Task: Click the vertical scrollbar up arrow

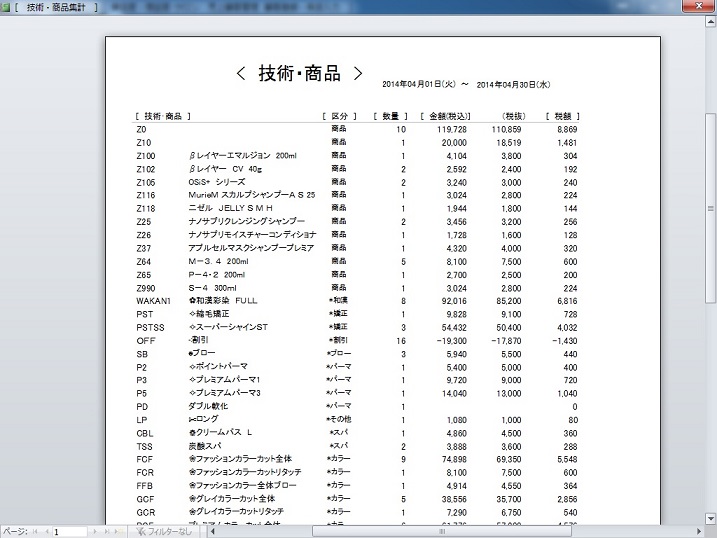Action: 711,22
